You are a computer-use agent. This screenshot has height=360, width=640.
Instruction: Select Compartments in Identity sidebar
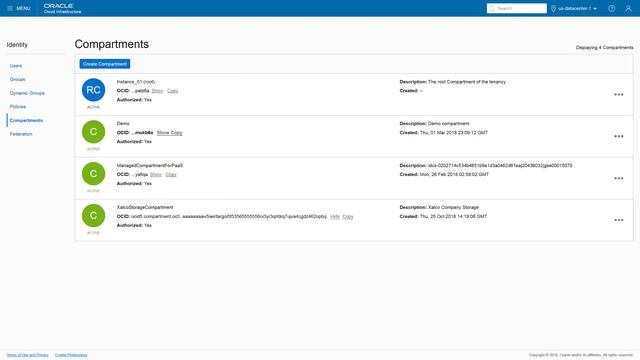tap(26, 120)
